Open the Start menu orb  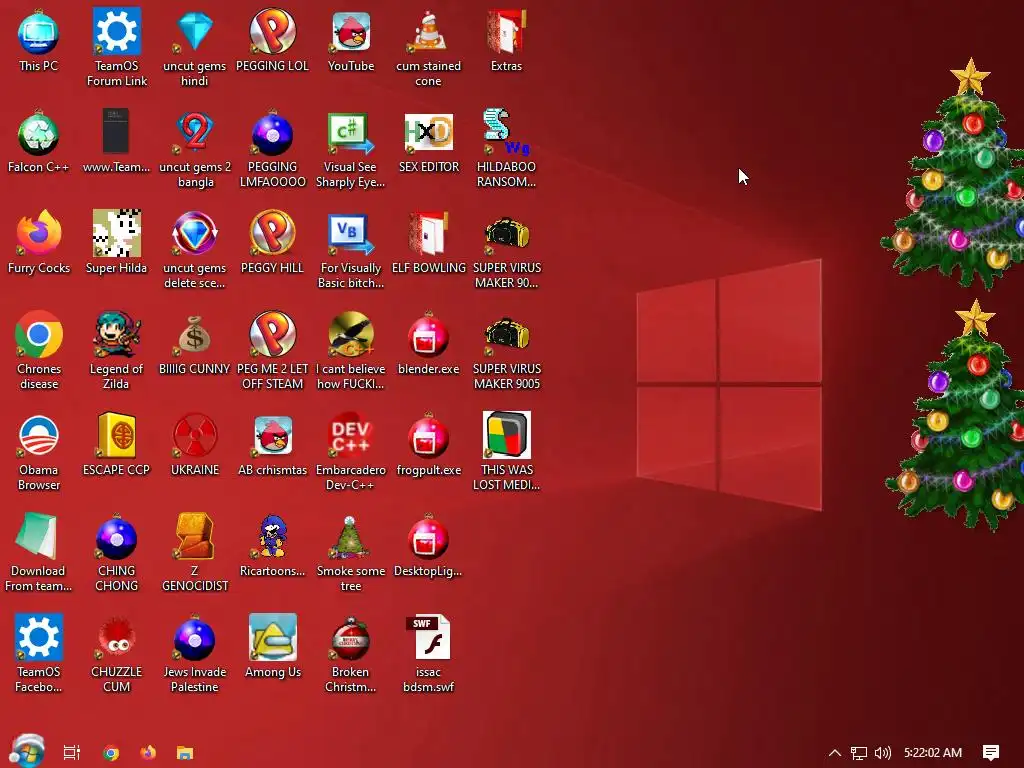(x=27, y=752)
